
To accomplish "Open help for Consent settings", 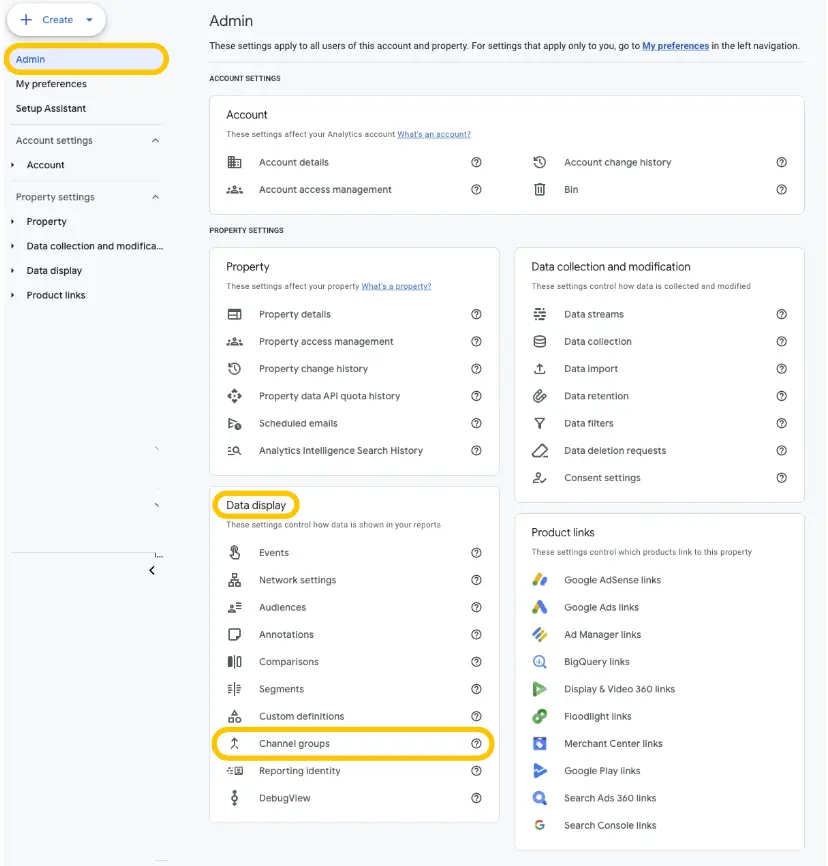I will [781, 478].
